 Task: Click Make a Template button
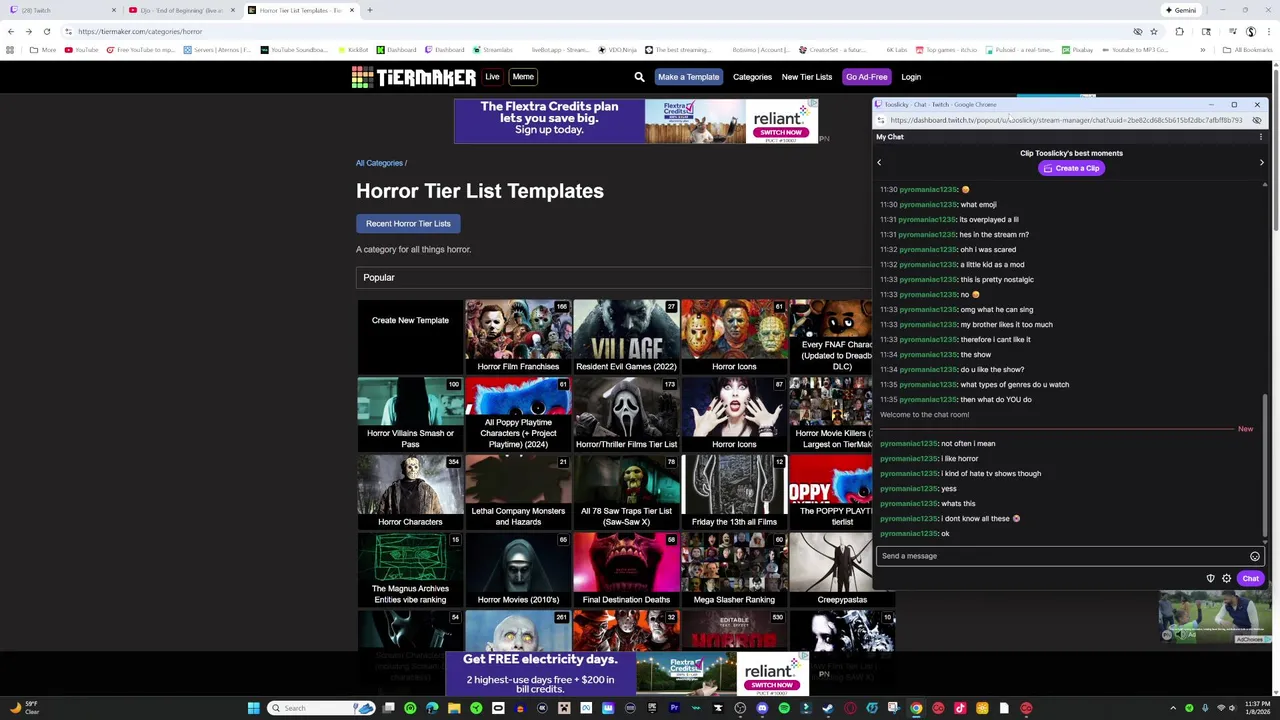pyautogui.click(x=688, y=77)
